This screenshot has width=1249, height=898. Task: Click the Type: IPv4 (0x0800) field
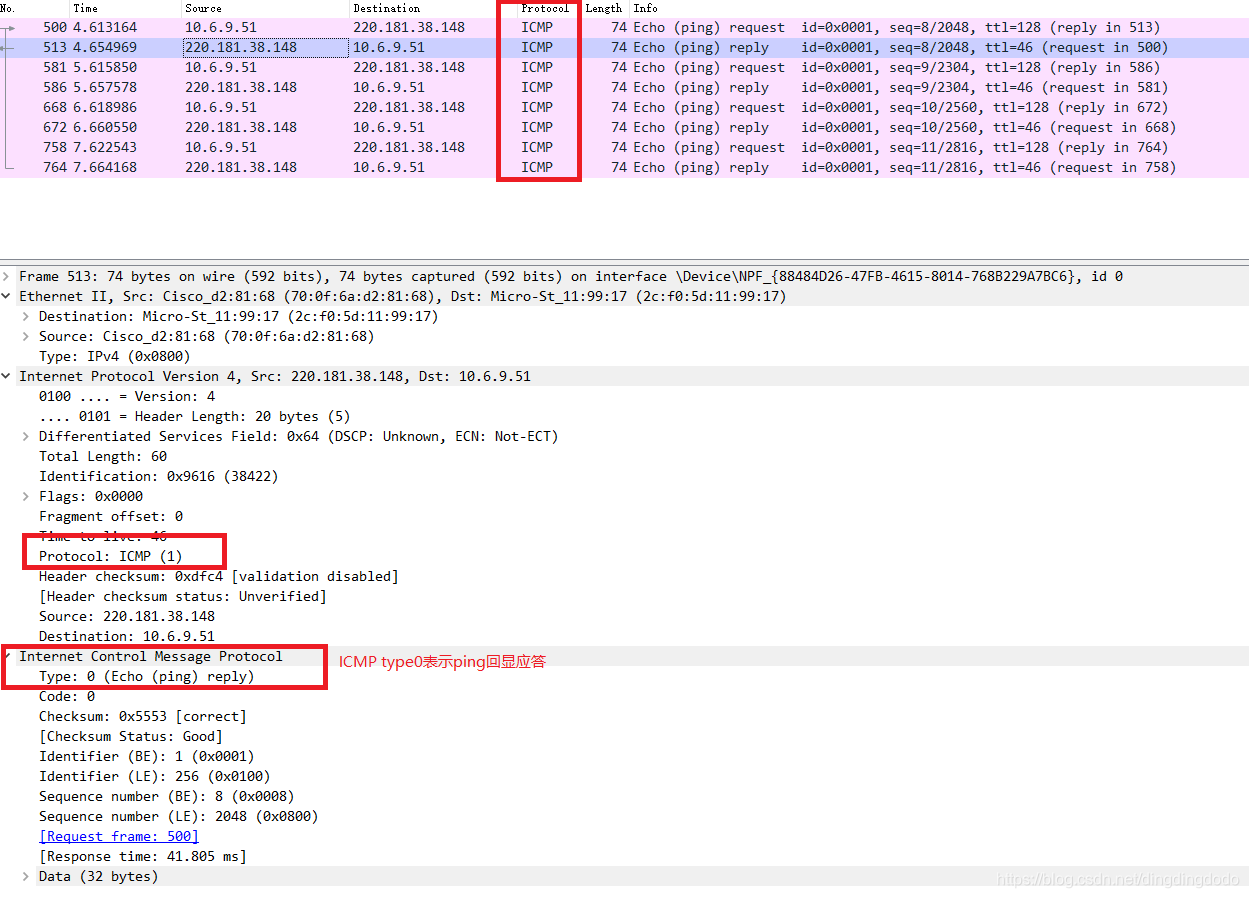point(114,356)
